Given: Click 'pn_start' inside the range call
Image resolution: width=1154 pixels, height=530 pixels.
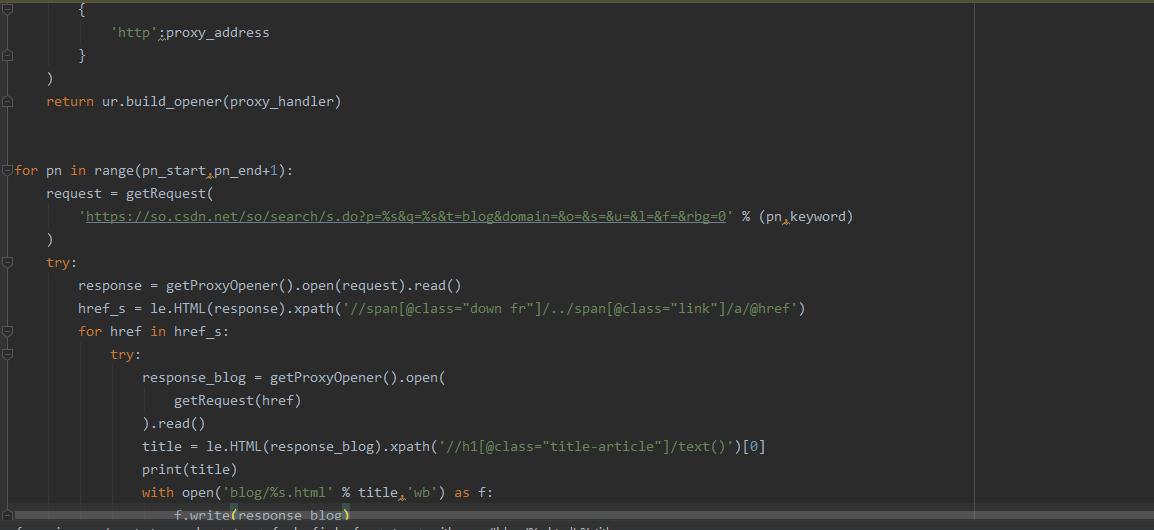Looking at the screenshot, I should coord(174,171).
